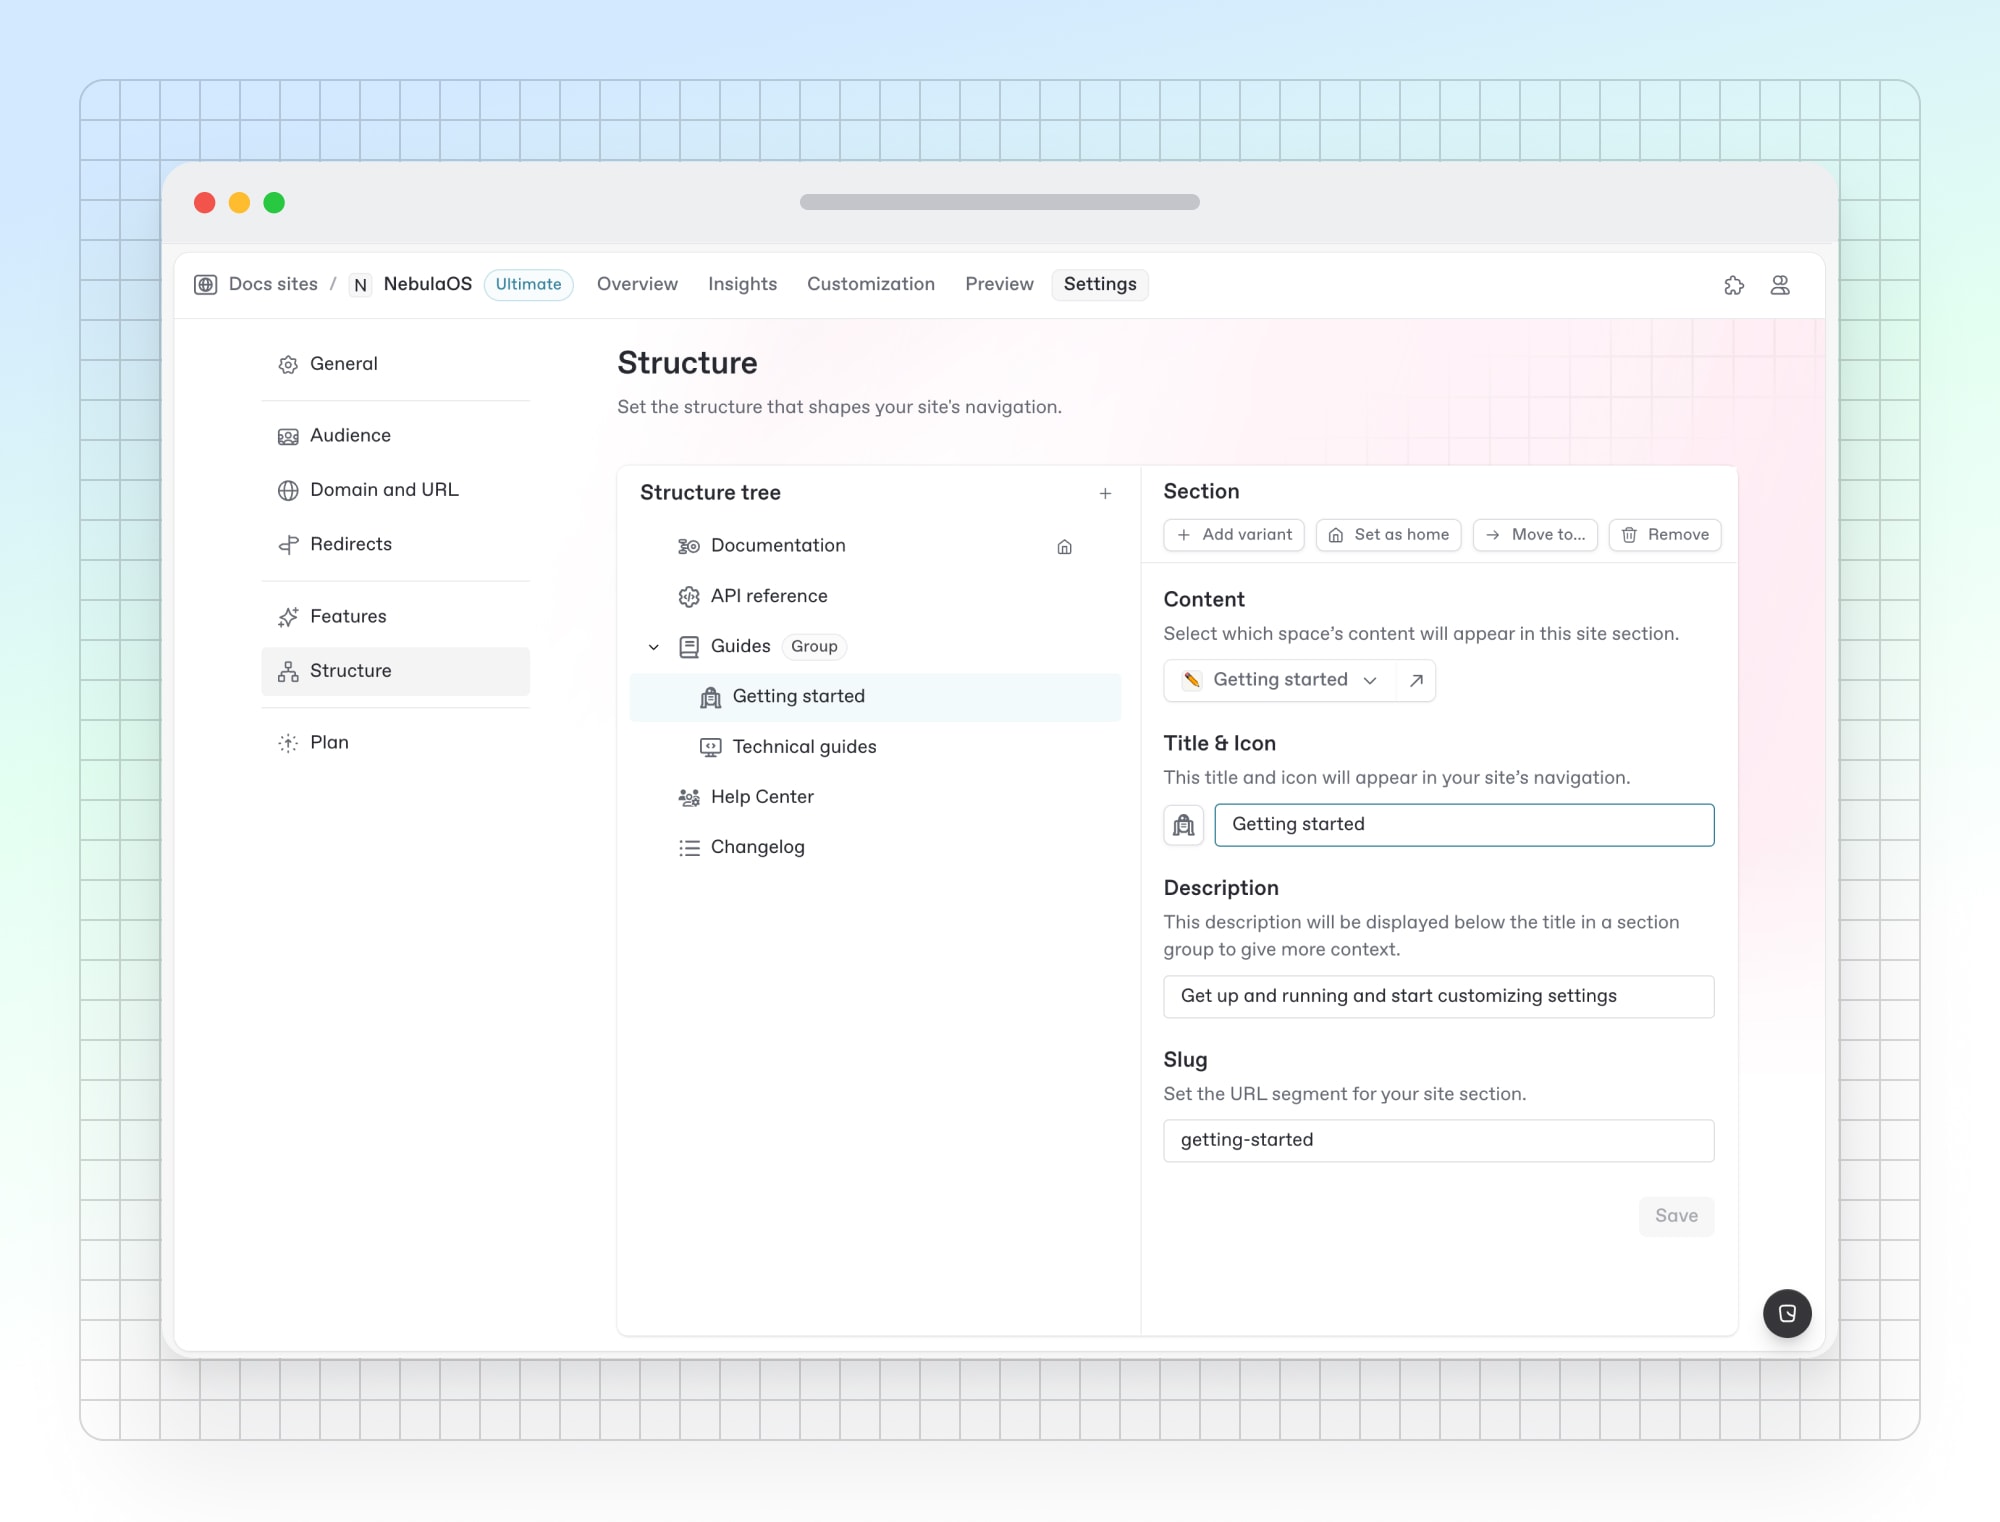
Task: Open the Getting started content dropdown
Action: pos(1280,680)
